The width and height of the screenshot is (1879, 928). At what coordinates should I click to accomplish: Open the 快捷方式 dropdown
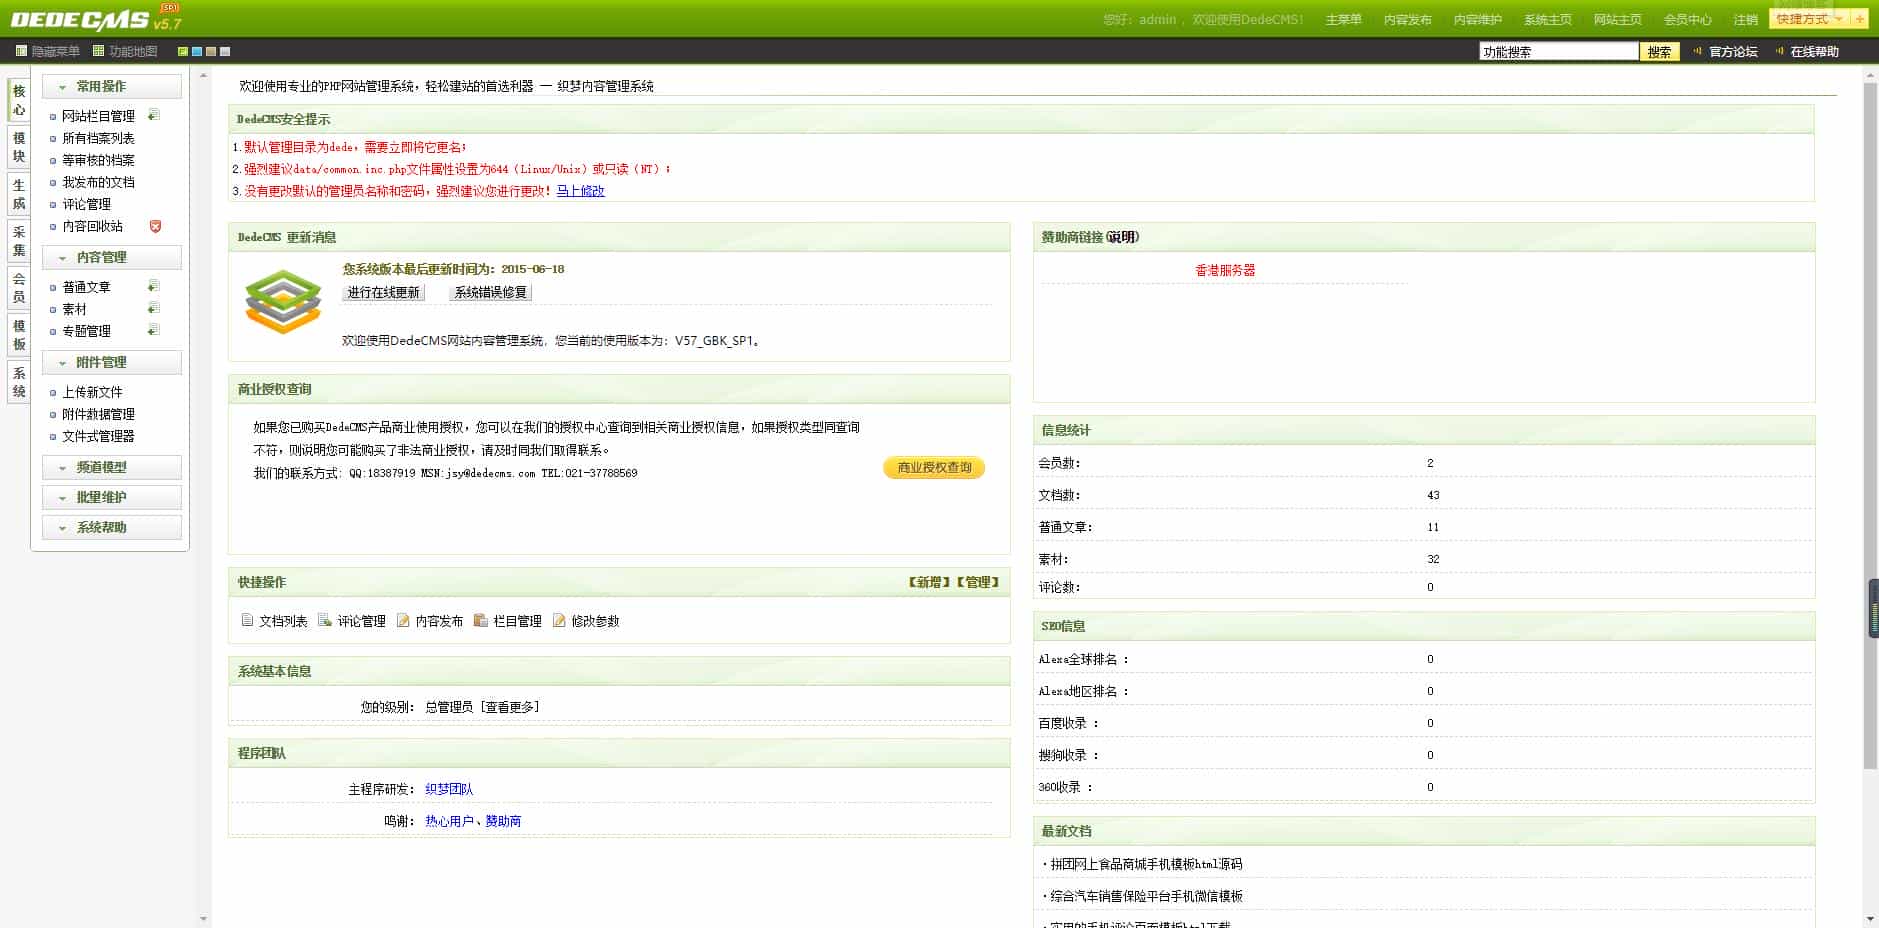1810,19
